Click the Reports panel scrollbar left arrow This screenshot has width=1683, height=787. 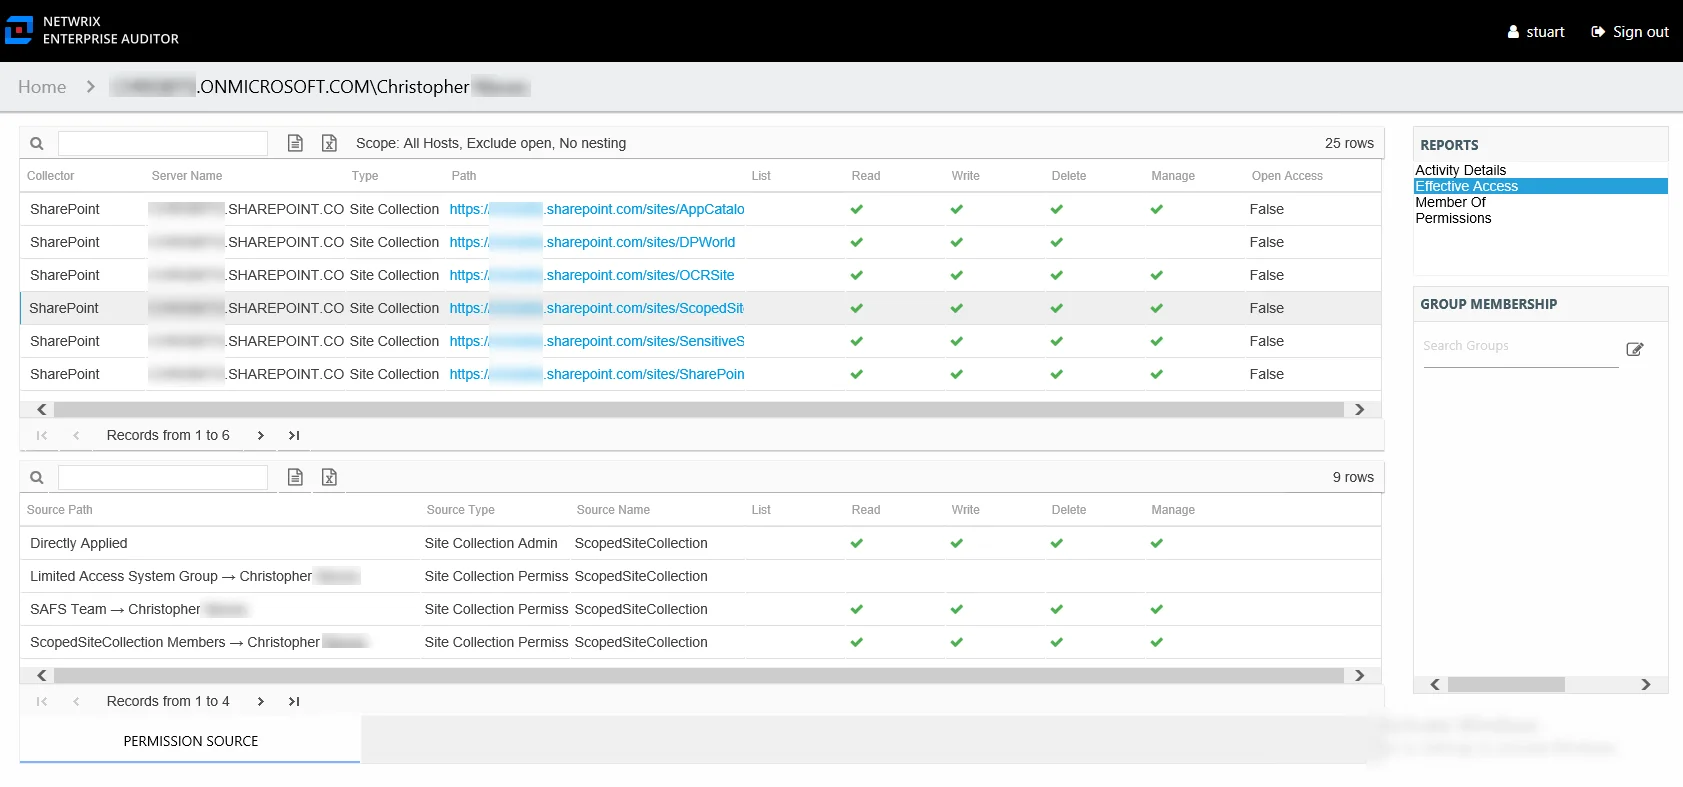[x=1435, y=684]
